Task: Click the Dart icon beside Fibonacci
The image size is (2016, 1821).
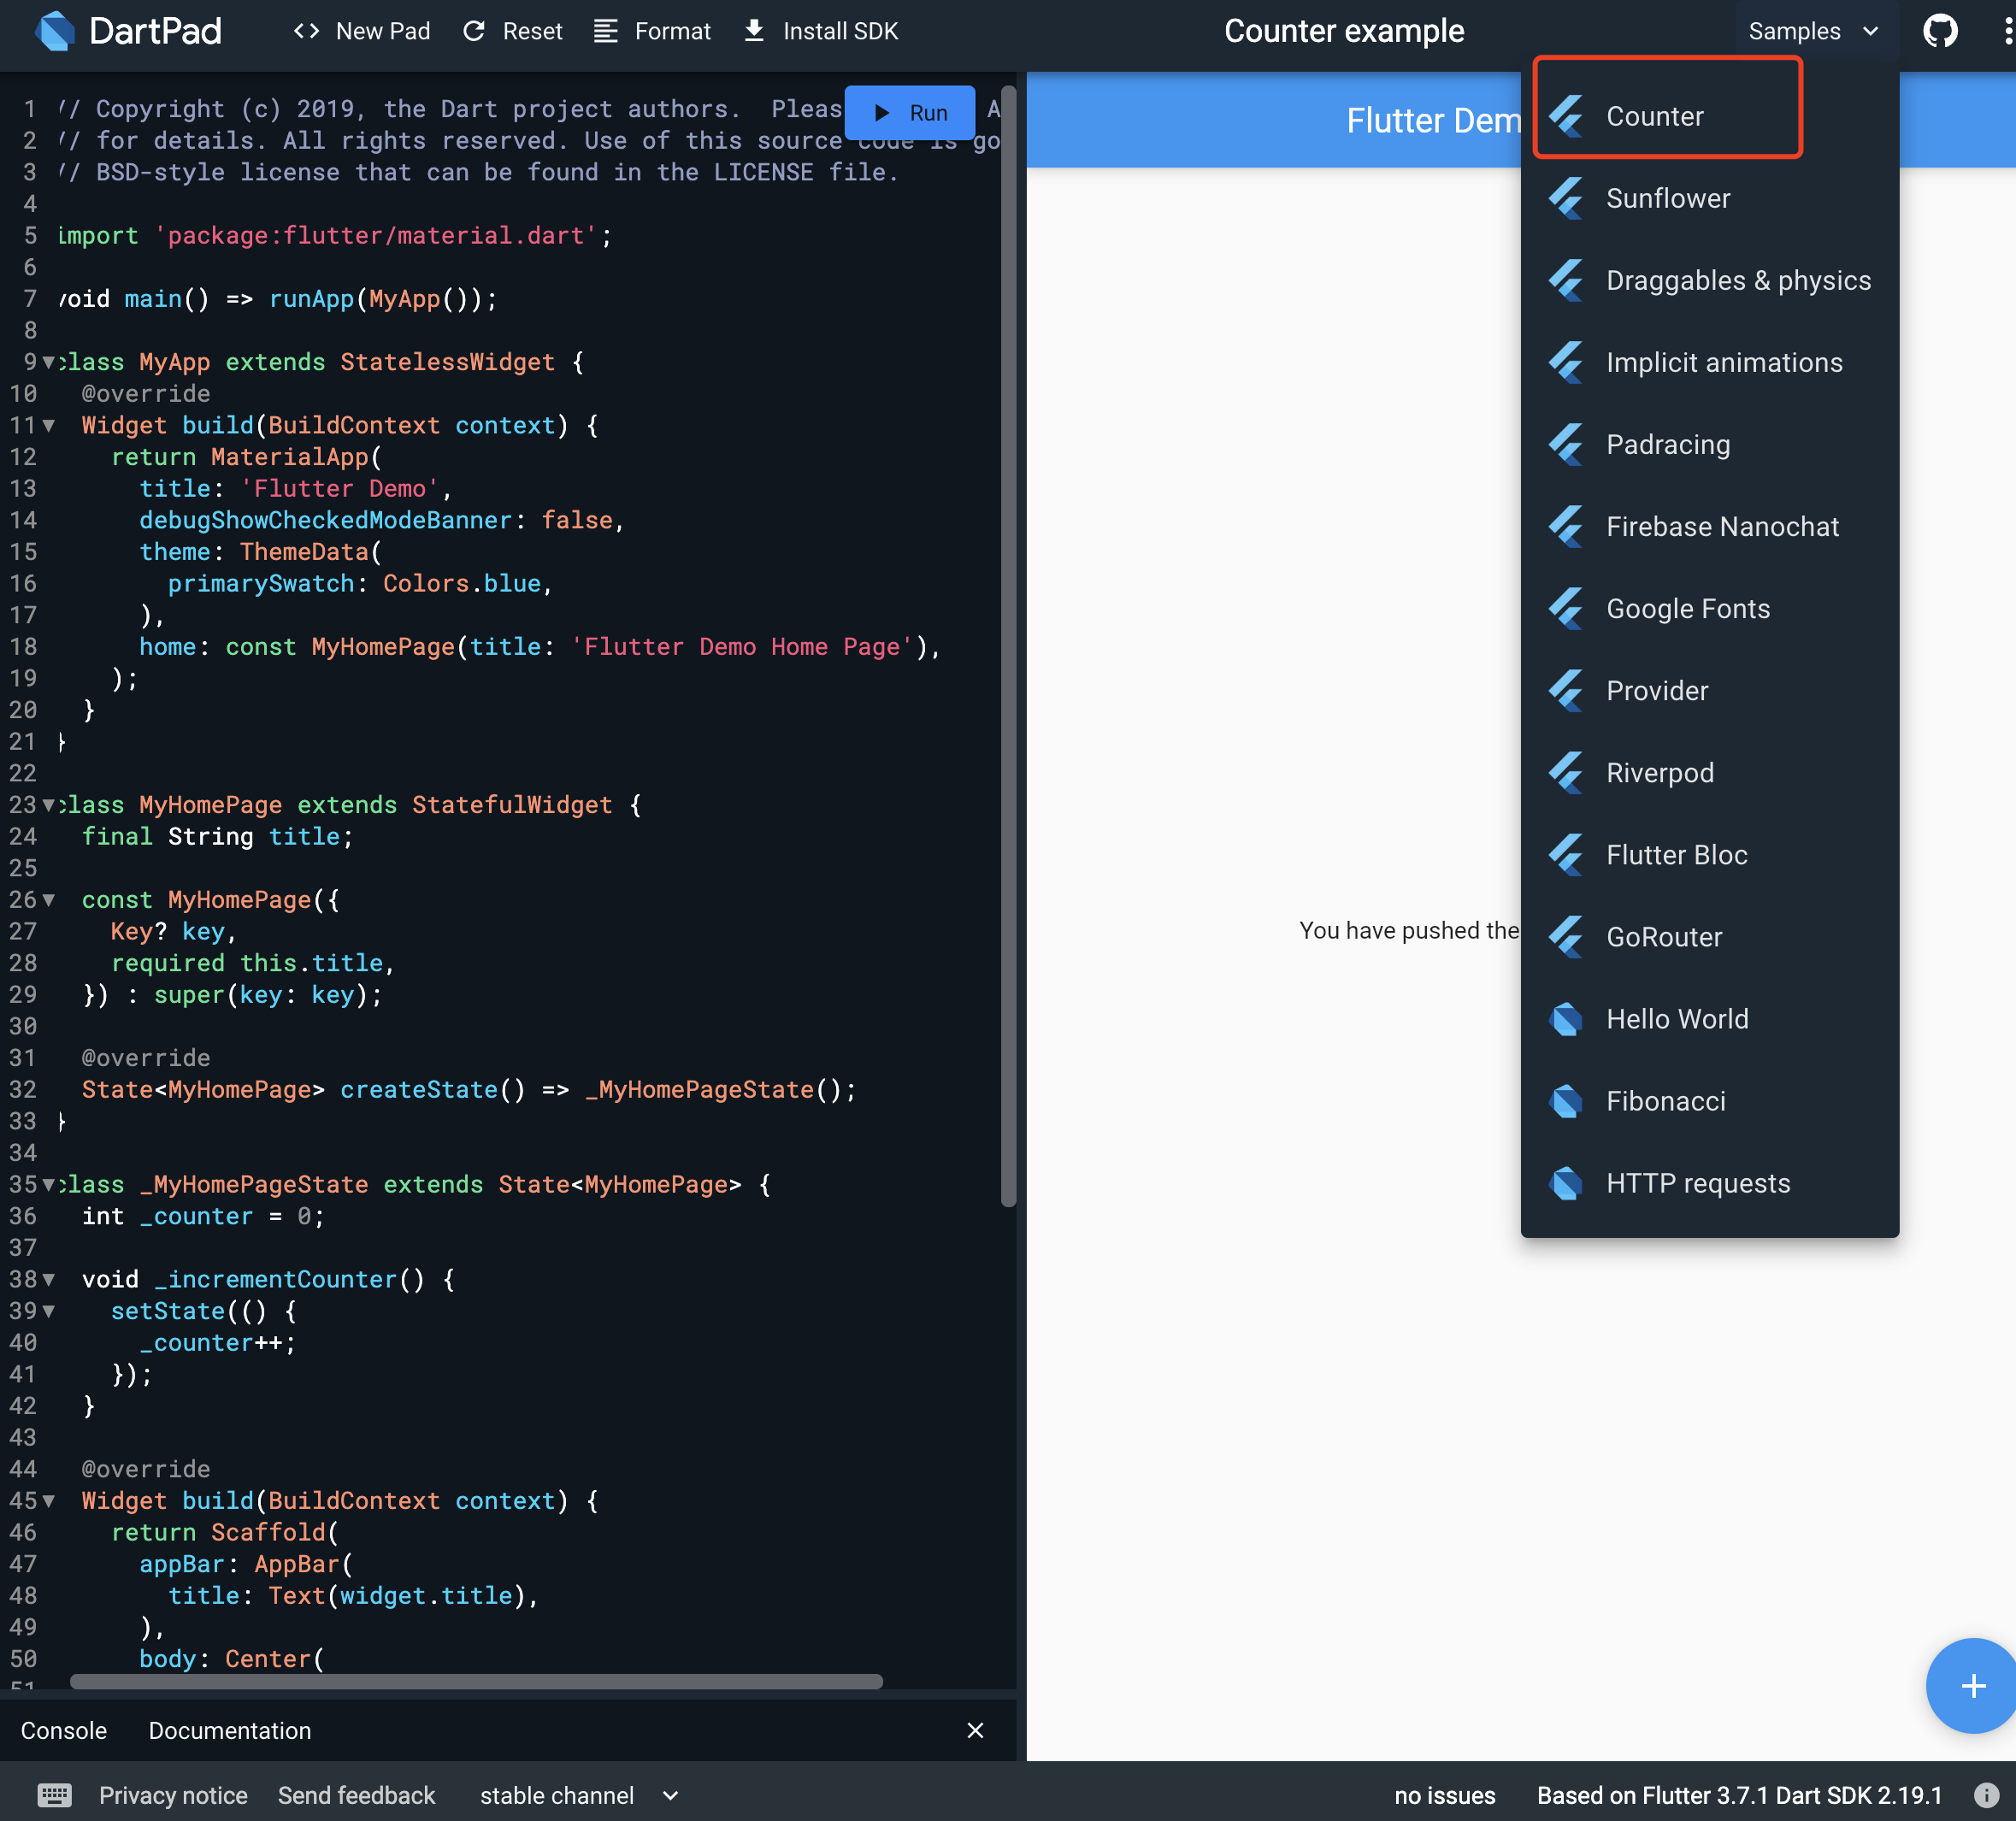Action: pos(1566,1101)
